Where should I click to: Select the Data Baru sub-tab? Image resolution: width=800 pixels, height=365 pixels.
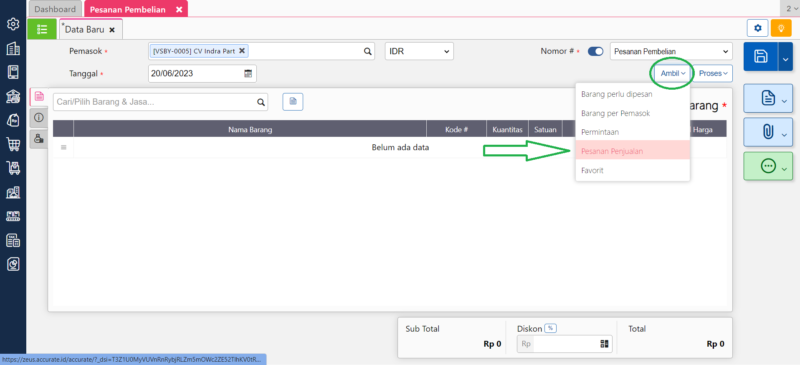tap(85, 30)
